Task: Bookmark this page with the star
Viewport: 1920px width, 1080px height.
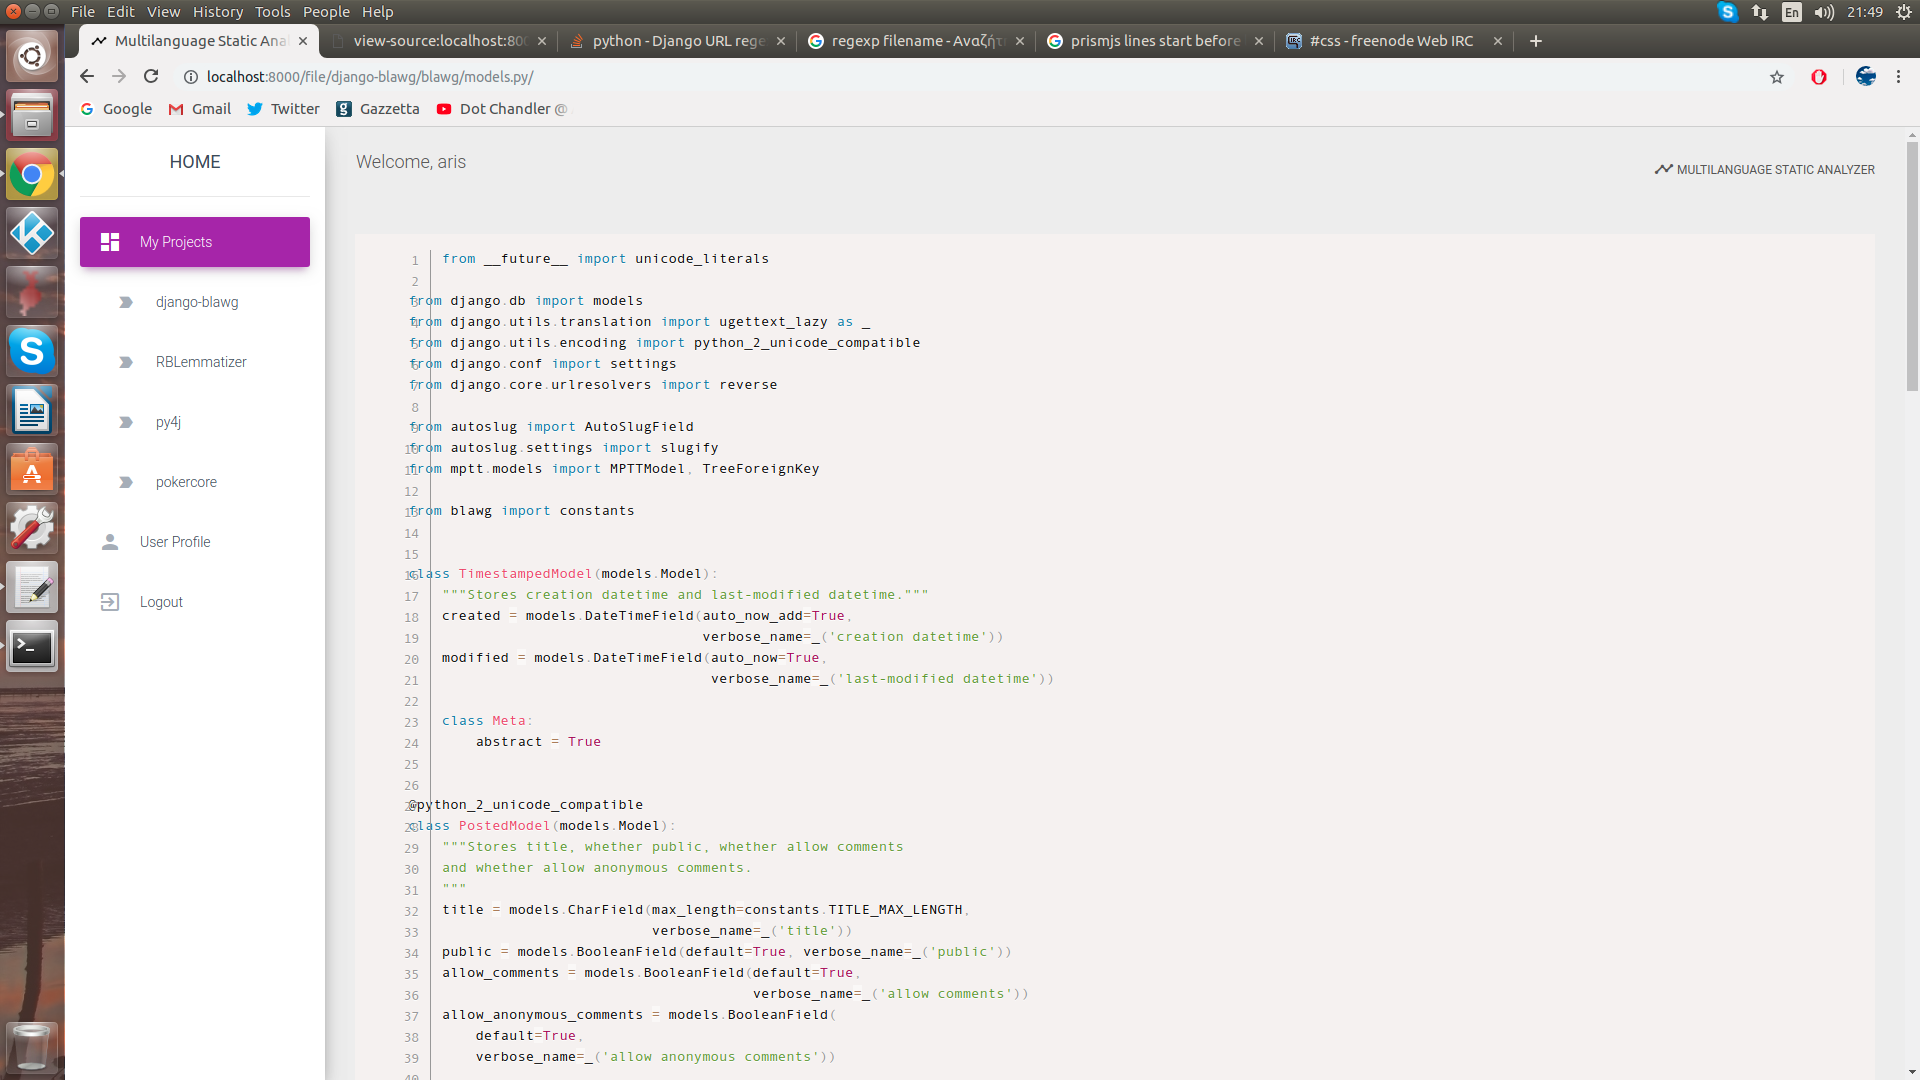Action: tap(1777, 77)
